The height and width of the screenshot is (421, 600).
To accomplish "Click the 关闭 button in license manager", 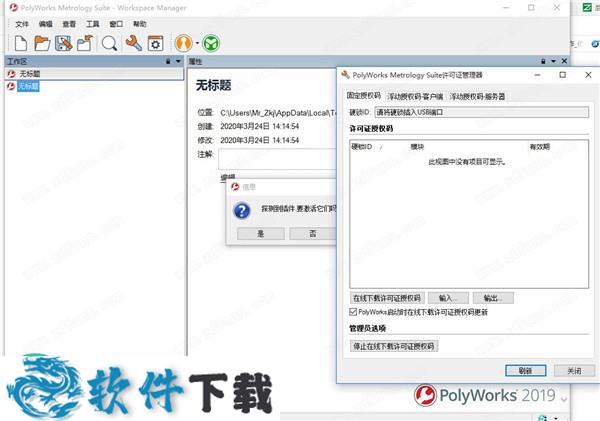I will tap(574, 370).
